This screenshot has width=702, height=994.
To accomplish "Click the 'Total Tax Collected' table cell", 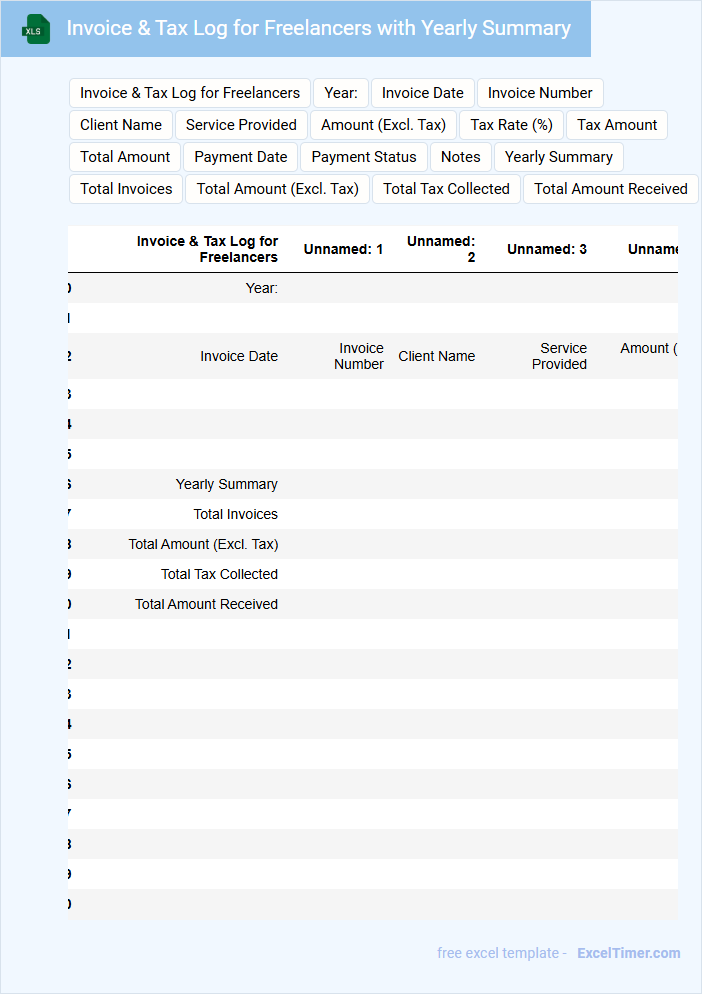I will [219, 574].
